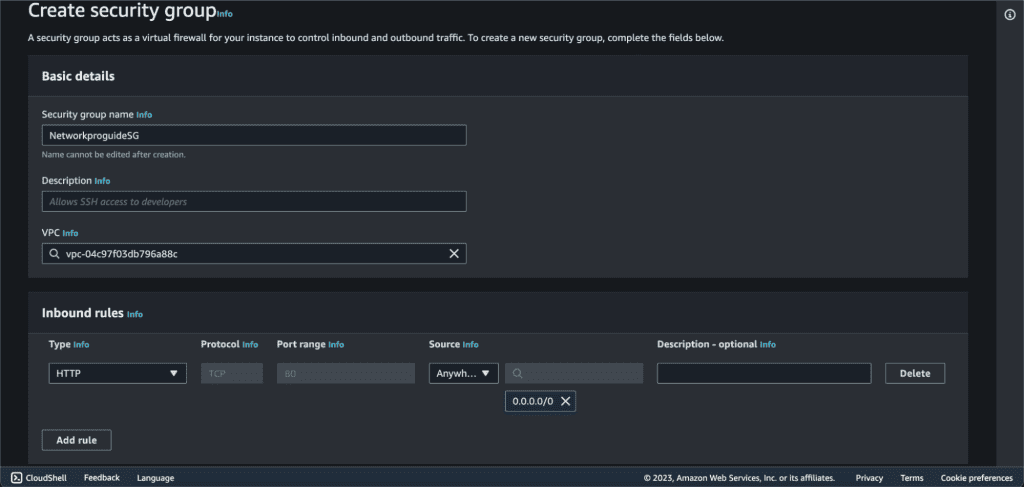Open the info panel icon at top right
Image resolution: width=1024 pixels, height=487 pixels.
(x=1010, y=15)
